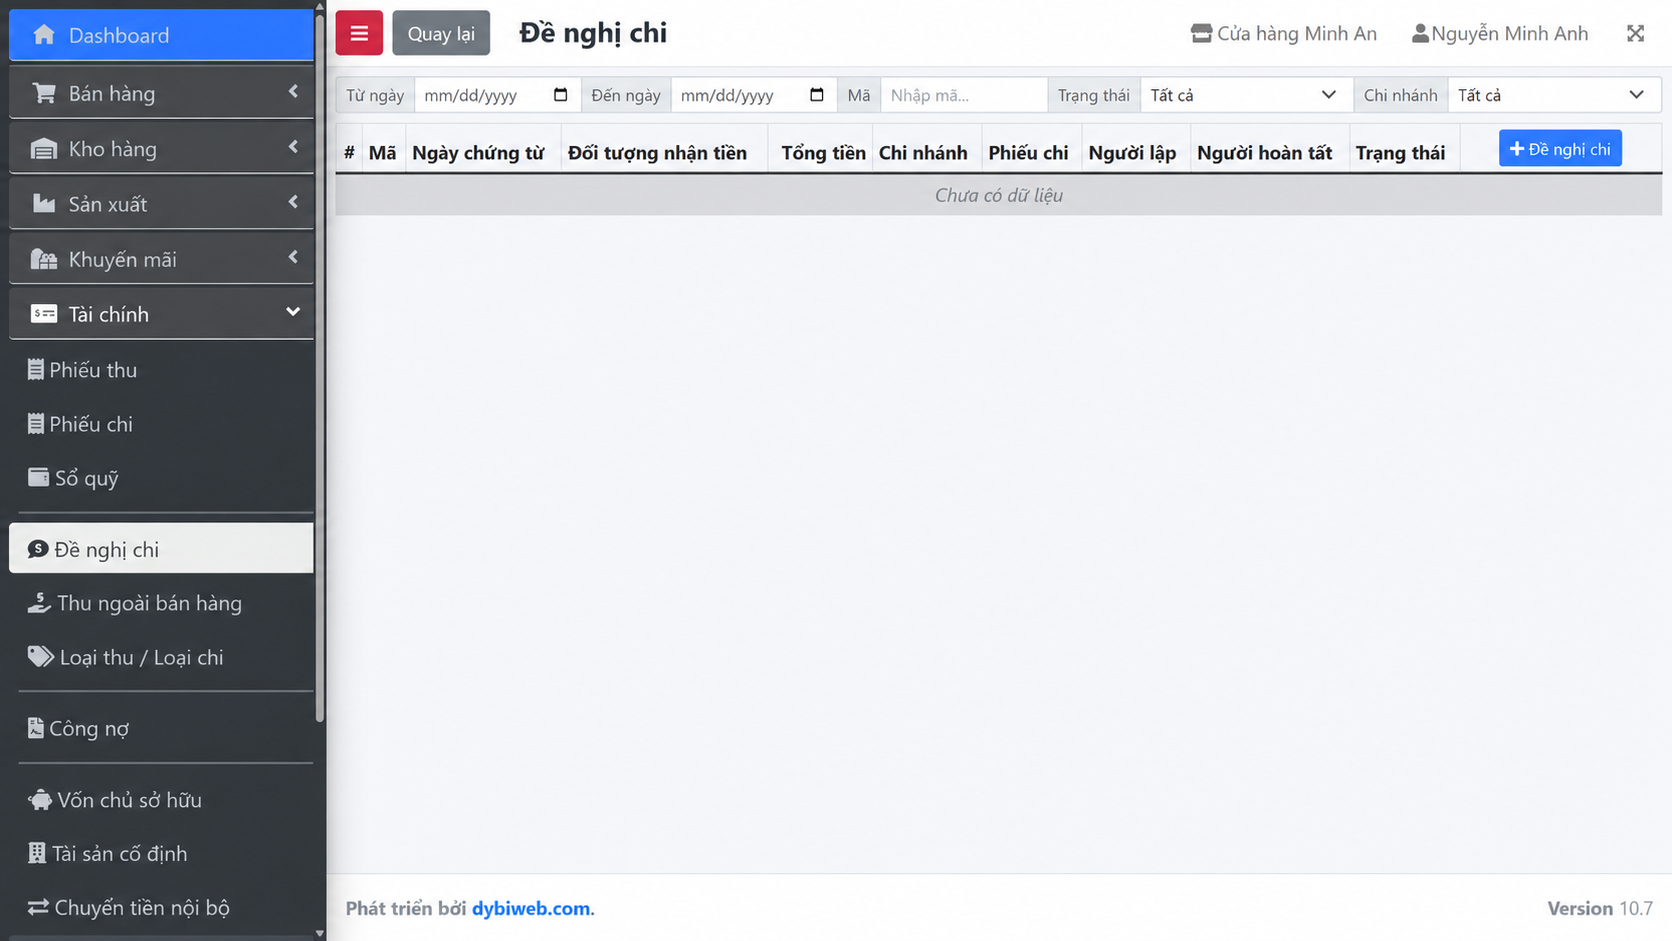Select Thu ngoài bán hàng menu item

pos(162,603)
